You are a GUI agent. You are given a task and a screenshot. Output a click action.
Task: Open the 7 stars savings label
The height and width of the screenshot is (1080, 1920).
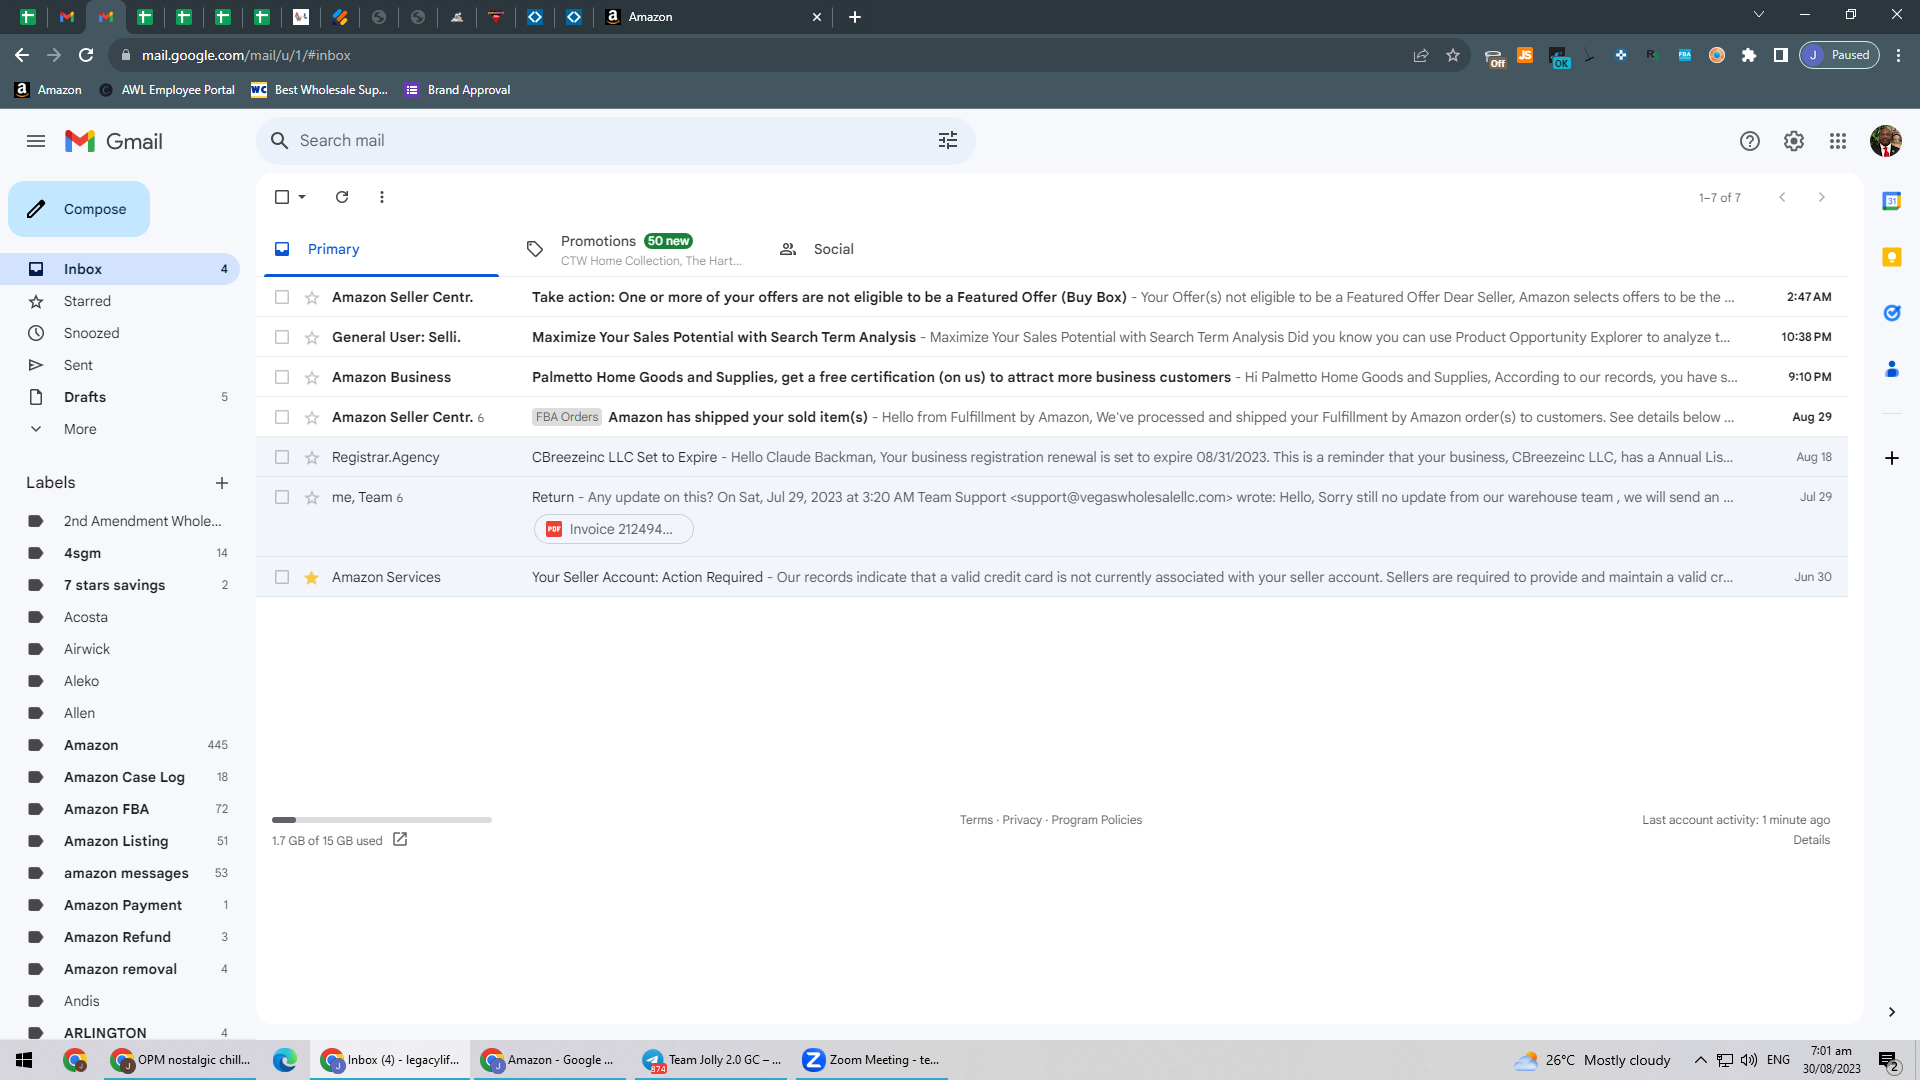[x=114, y=585]
